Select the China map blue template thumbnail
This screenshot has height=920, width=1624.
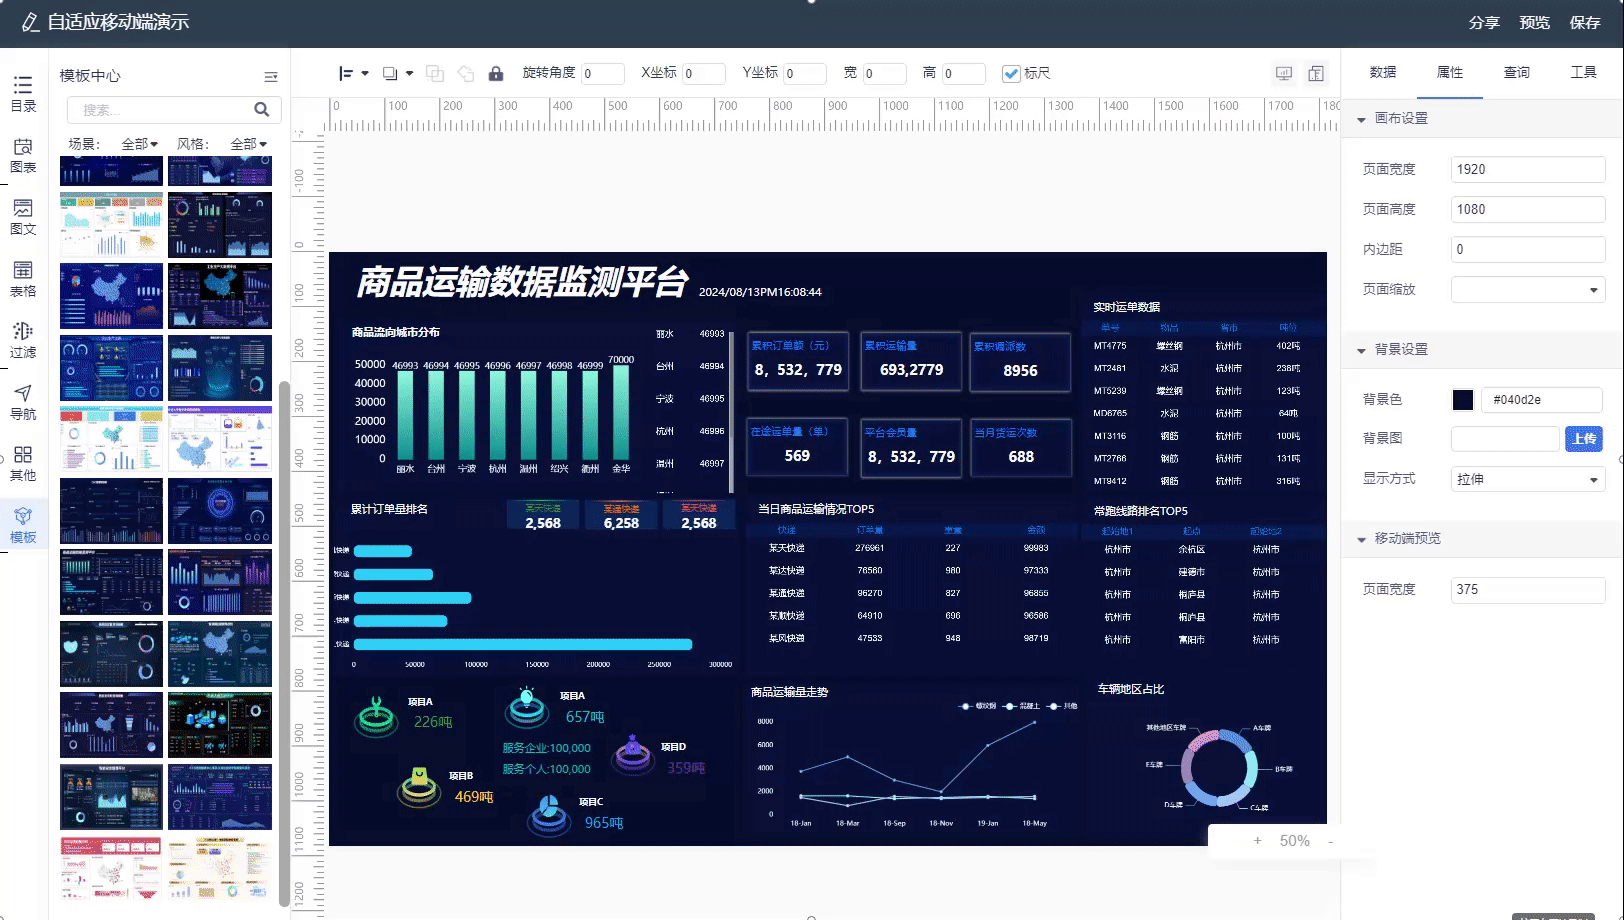click(x=111, y=296)
